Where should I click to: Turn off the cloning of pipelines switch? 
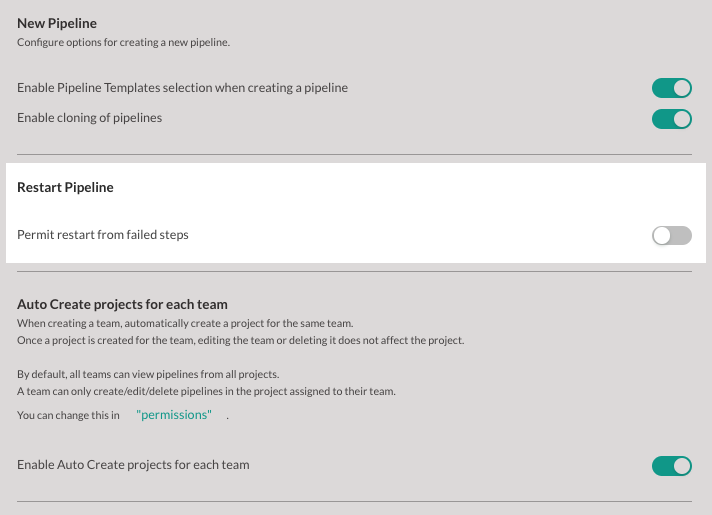click(x=671, y=118)
